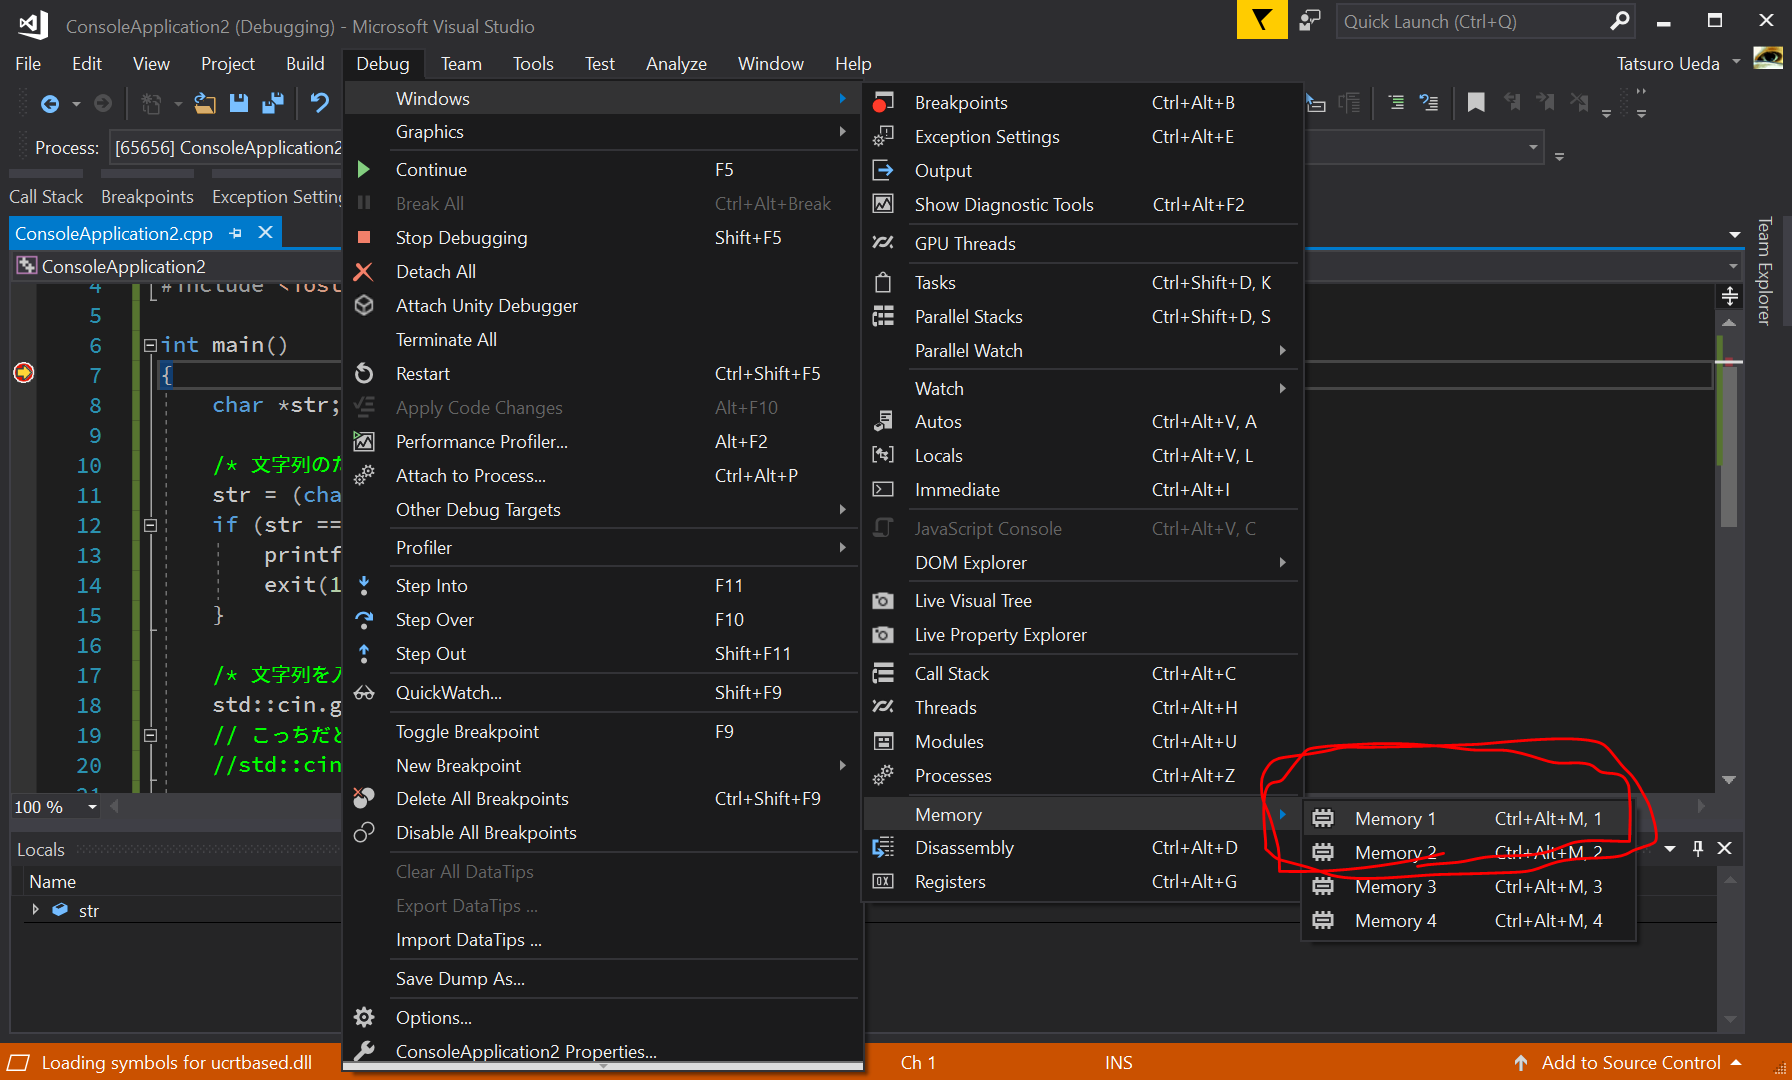Click the Disassembly icon

(883, 848)
